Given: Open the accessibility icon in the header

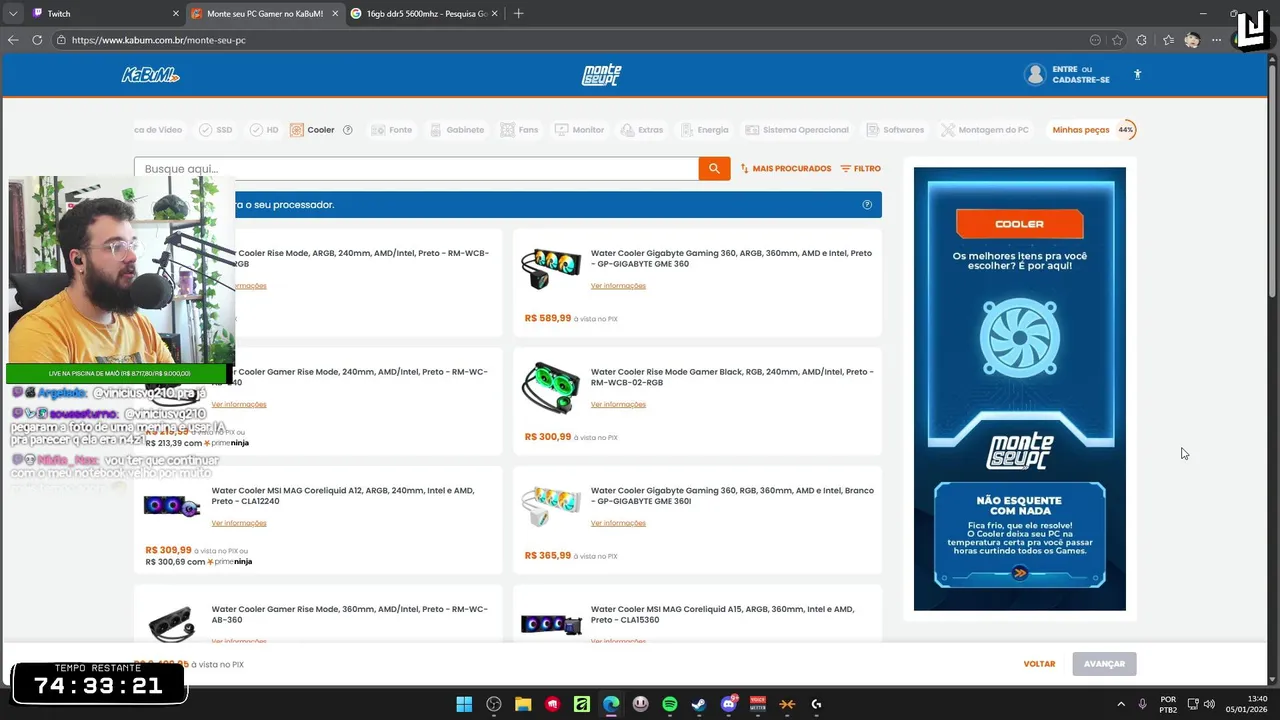Looking at the screenshot, I should pyautogui.click(x=1137, y=74).
